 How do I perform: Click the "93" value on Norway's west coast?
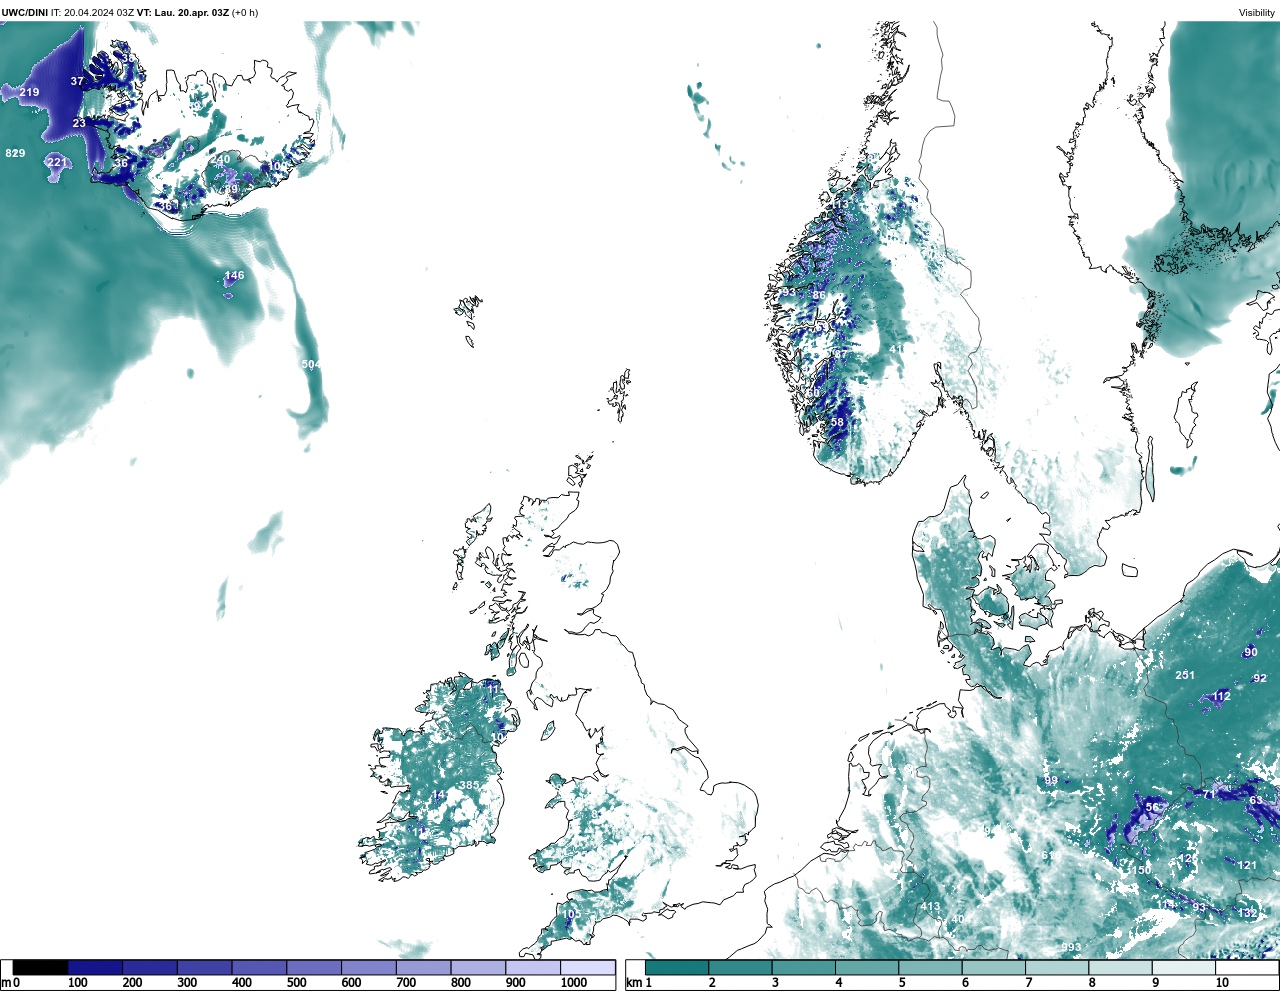coord(789,292)
